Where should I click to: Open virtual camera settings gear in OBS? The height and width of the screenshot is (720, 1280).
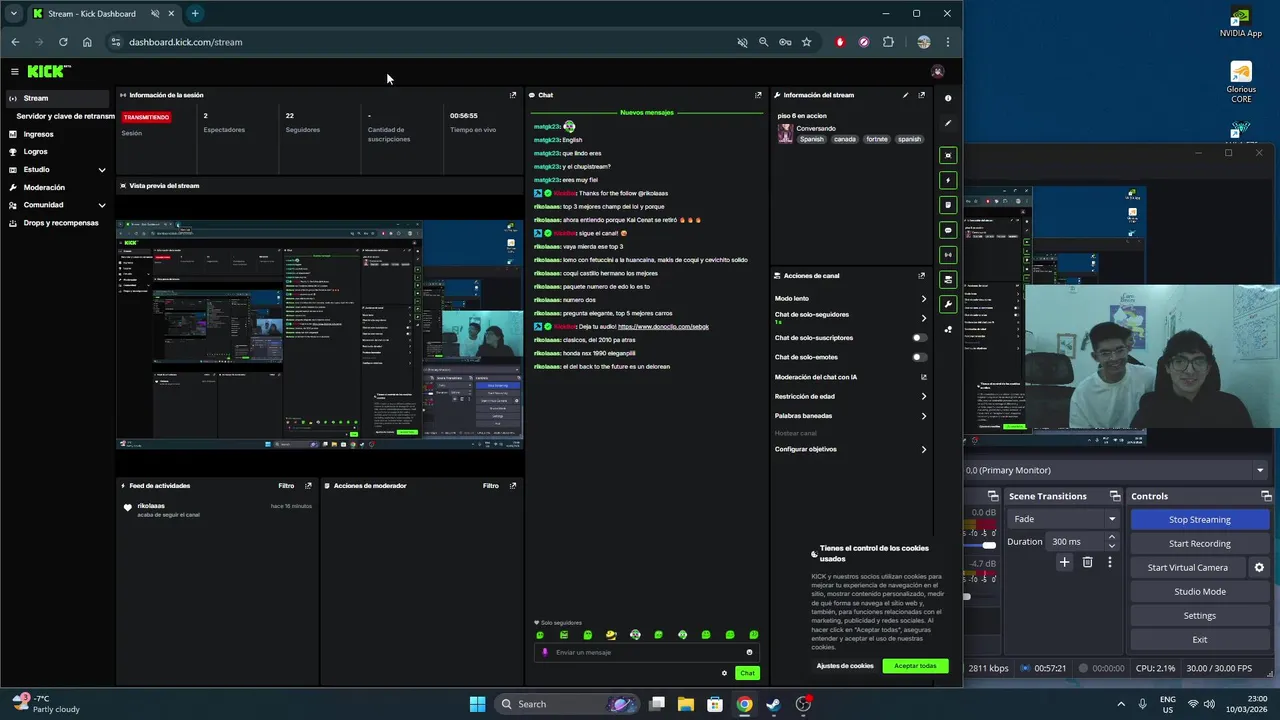[x=1259, y=567]
